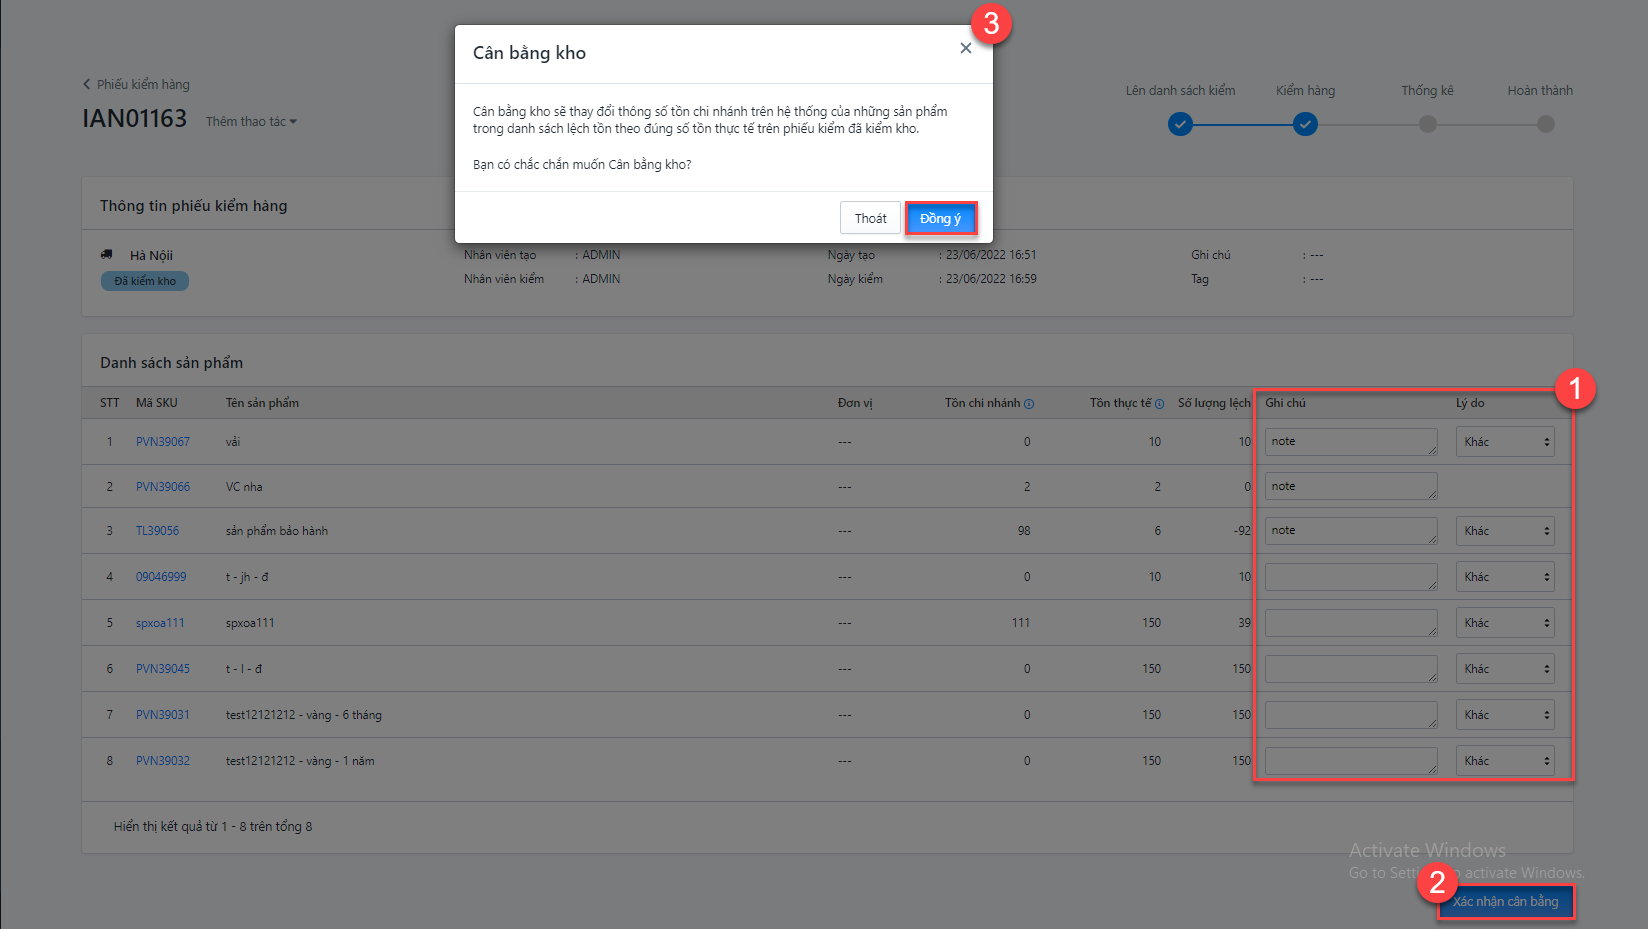
Task: Click the voucher code IAN01163
Action: point(134,118)
